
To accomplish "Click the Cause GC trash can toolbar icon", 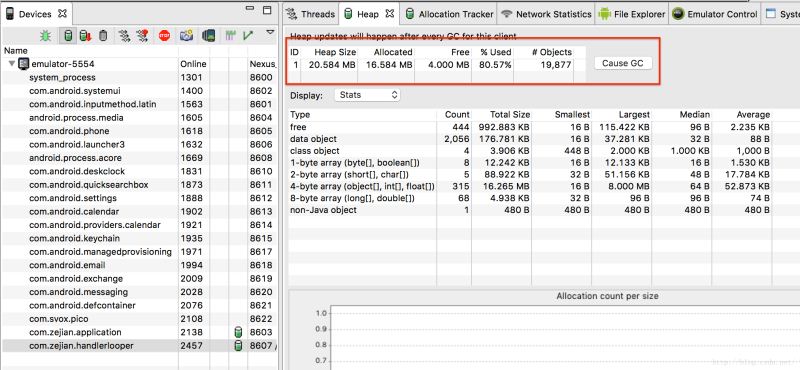I will pyautogui.click(x=103, y=36).
